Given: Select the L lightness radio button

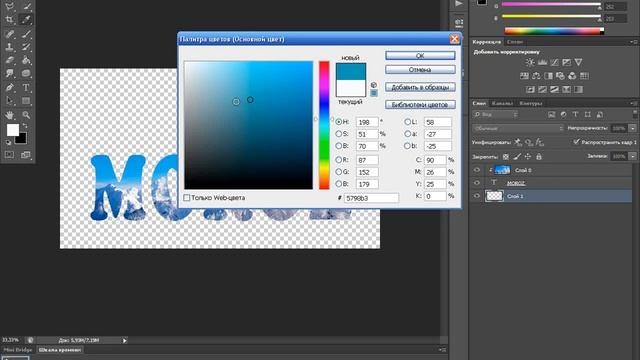Looking at the screenshot, I should tap(407, 122).
